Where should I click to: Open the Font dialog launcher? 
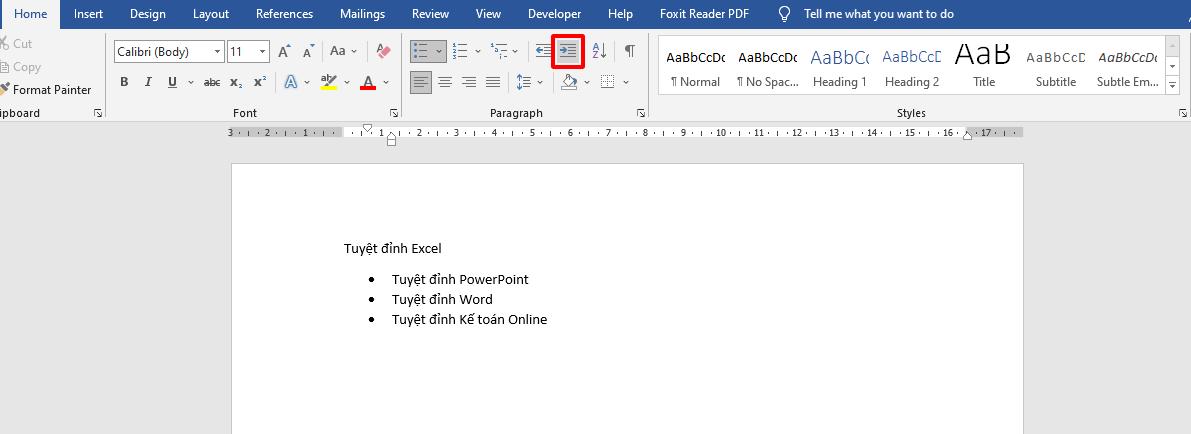(x=393, y=113)
